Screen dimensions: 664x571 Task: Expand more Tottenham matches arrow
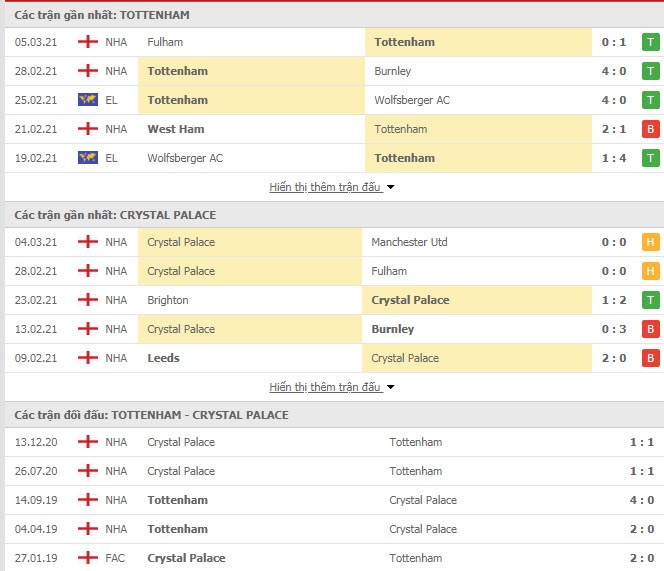[390, 187]
